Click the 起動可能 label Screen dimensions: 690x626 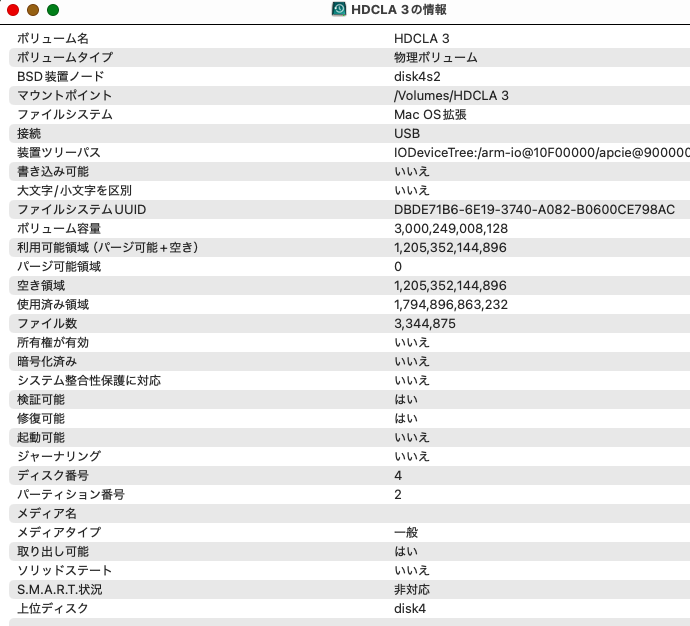[x=41, y=438]
